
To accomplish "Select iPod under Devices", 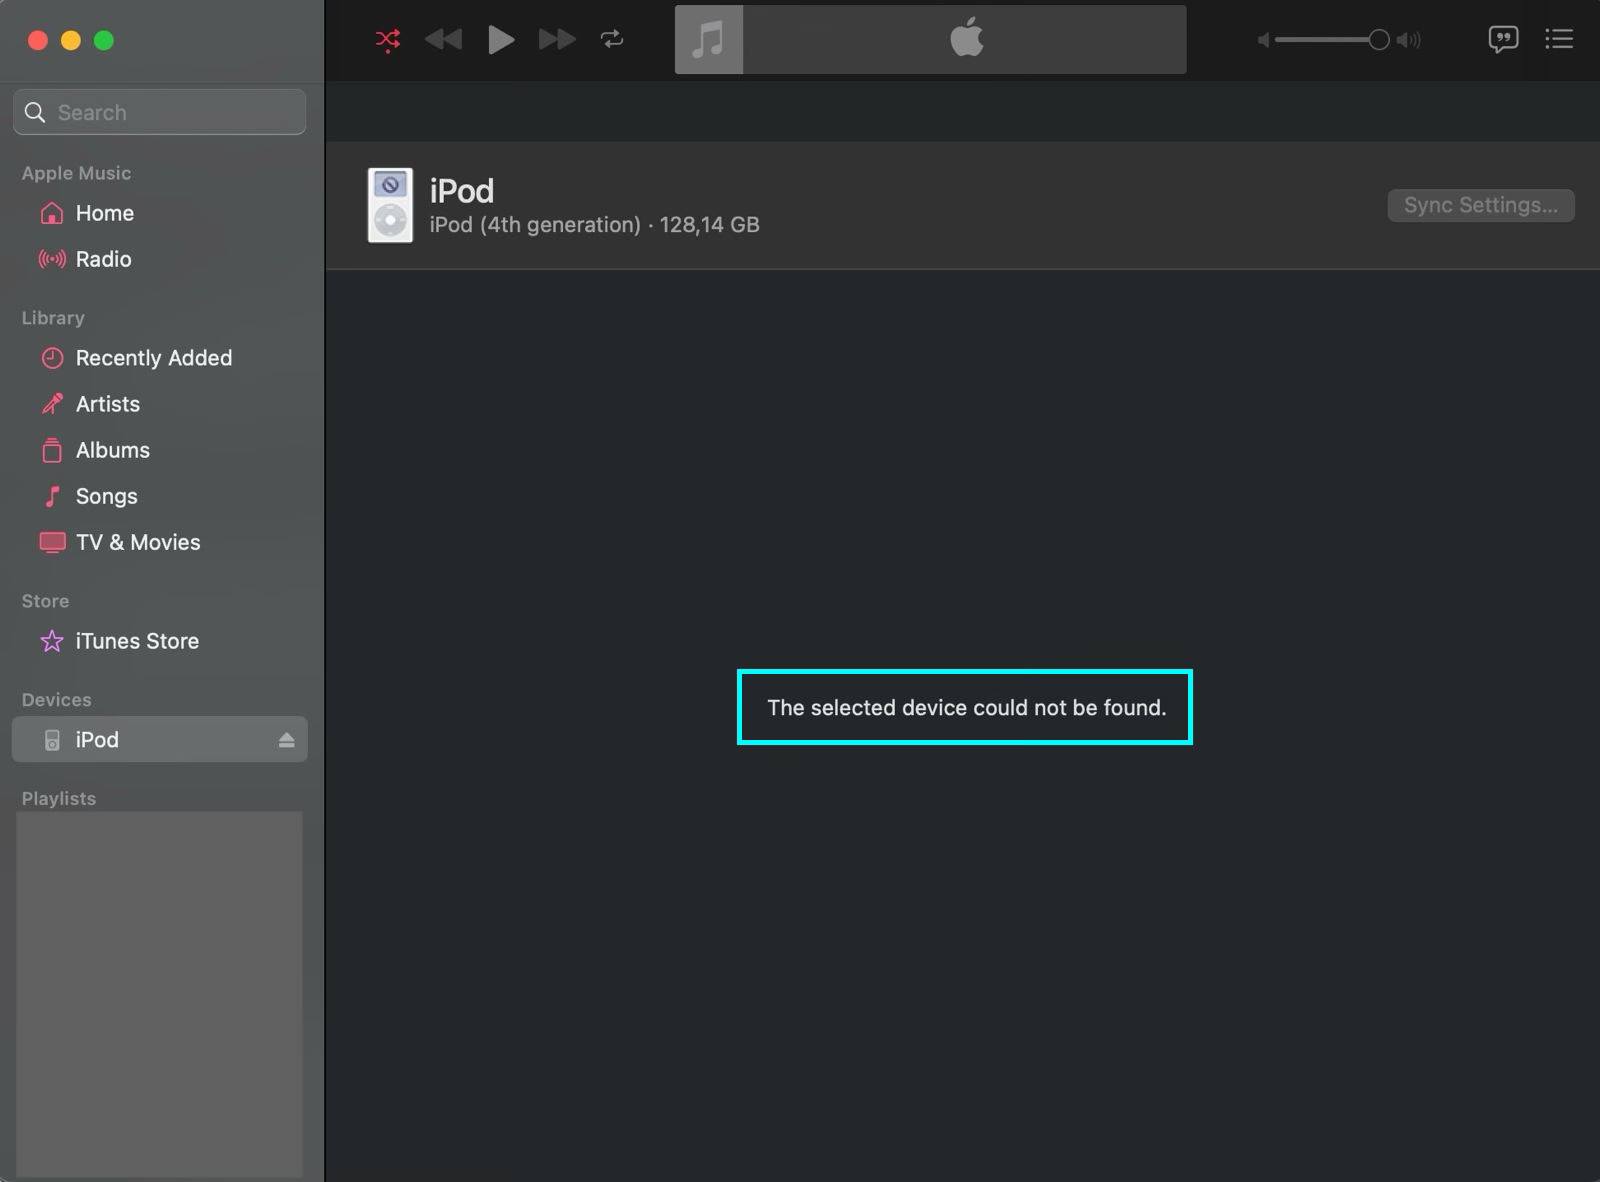I will pos(160,740).
